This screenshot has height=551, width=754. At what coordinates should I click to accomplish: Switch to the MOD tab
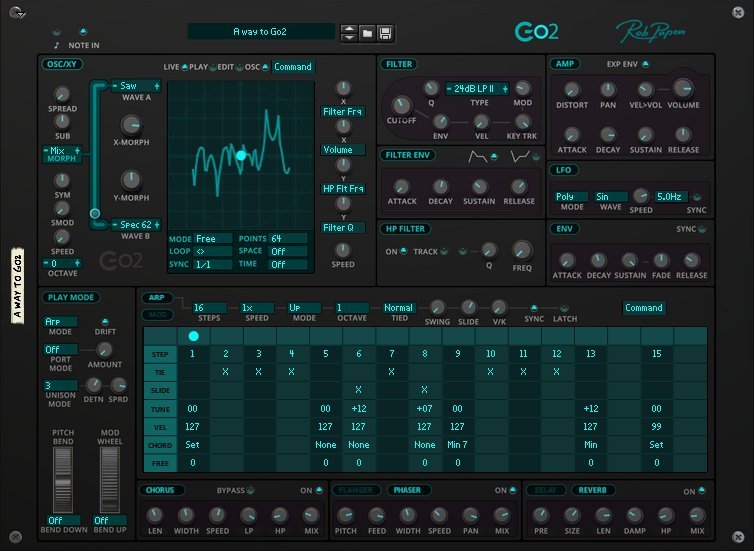(158, 314)
